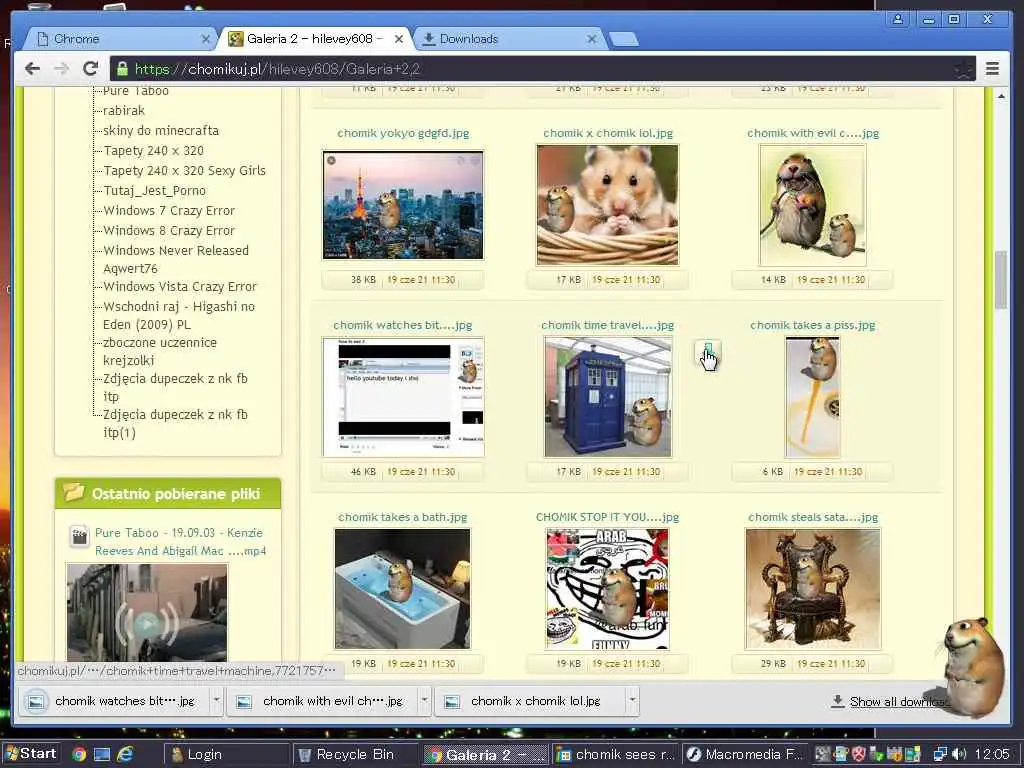Click the Chrome user profile icon
The width and height of the screenshot is (1024, 768).
pyautogui.click(x=898, y=19)
